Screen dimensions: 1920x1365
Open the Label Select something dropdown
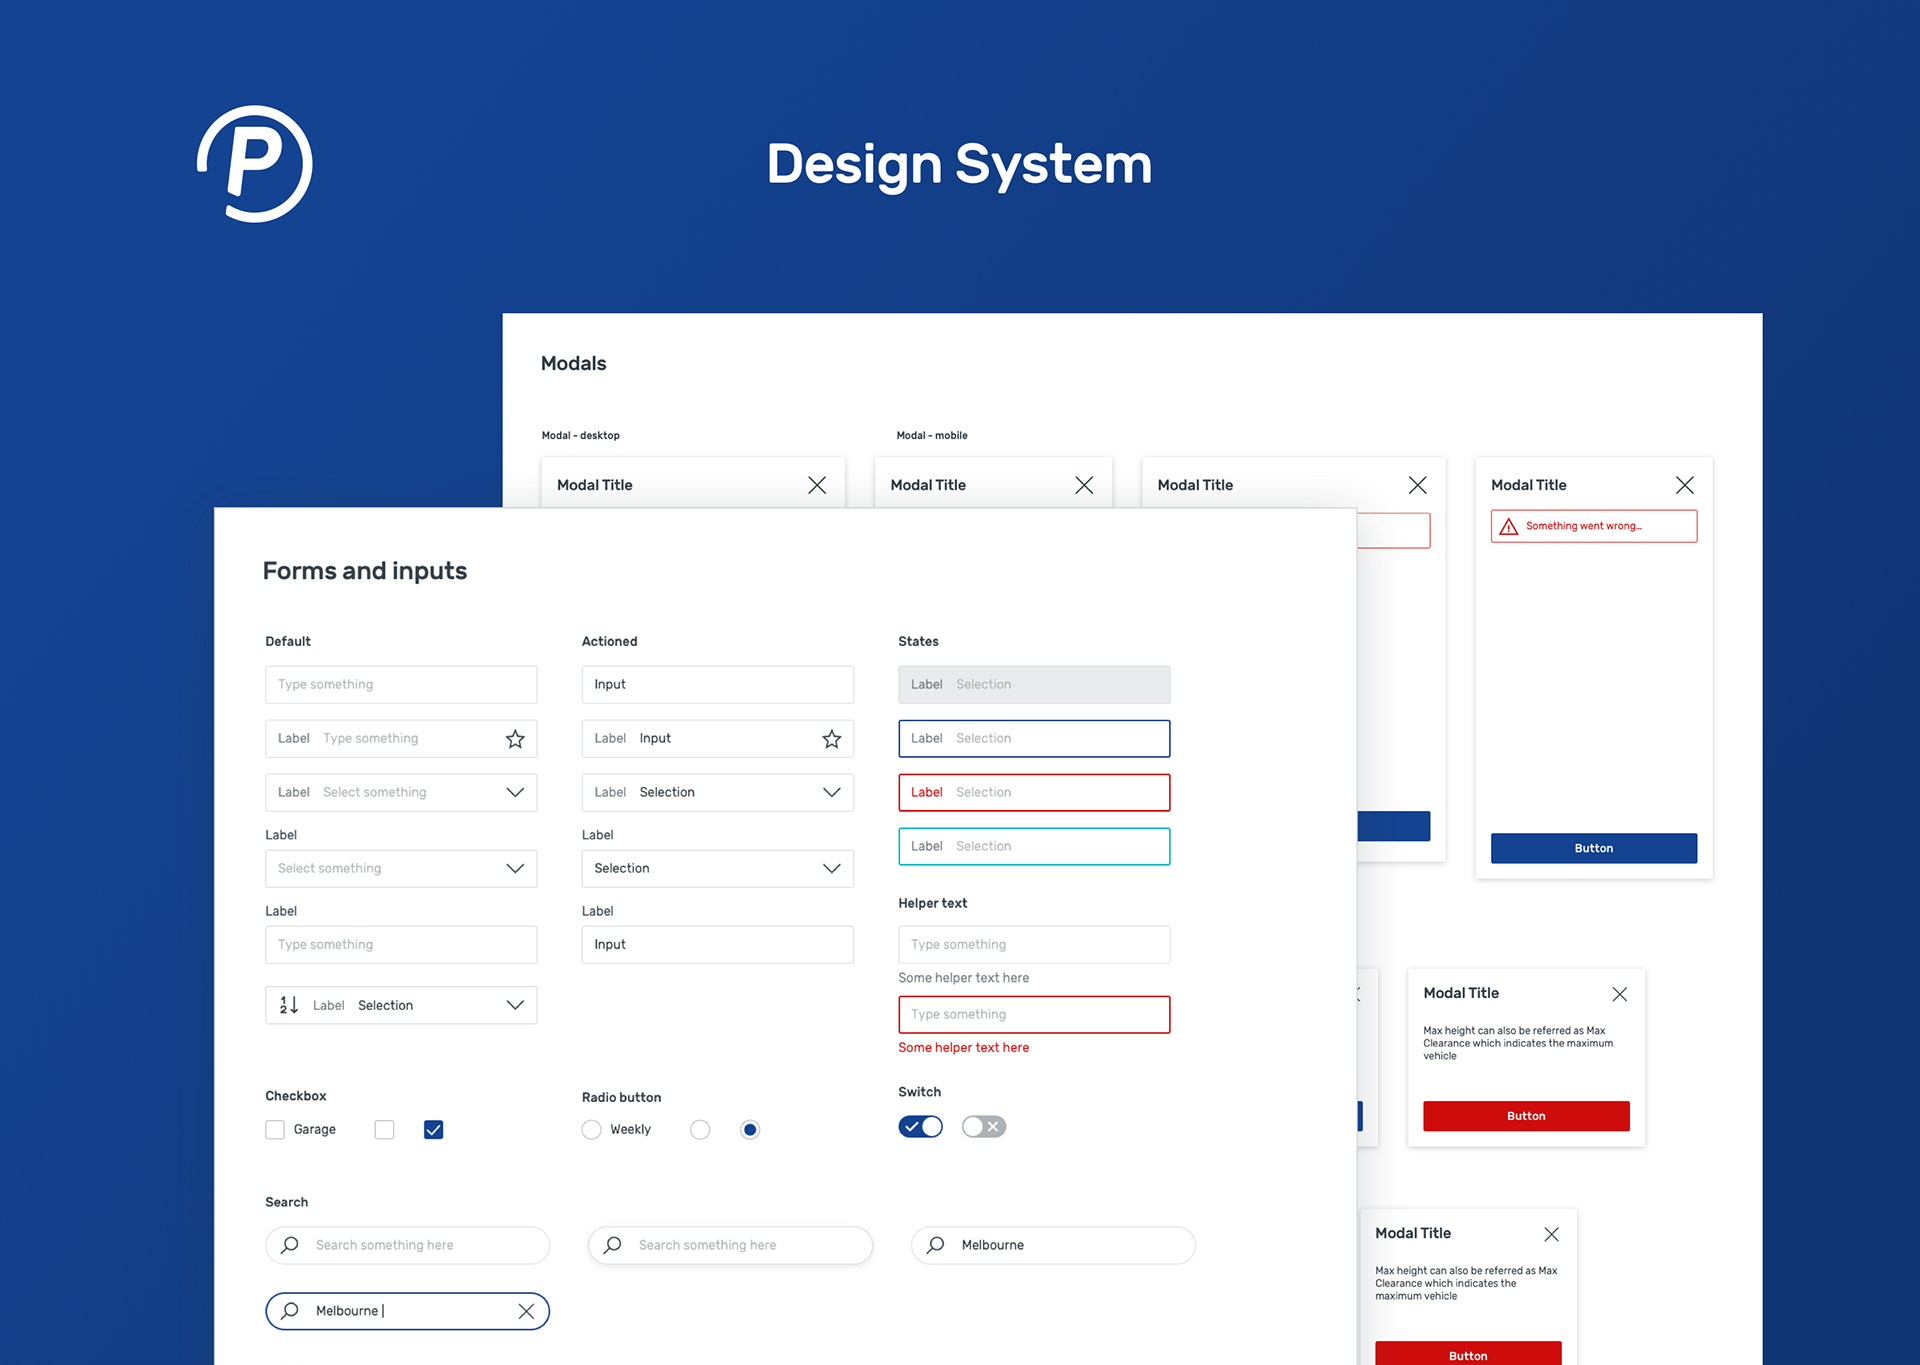[x=515, y=792]
